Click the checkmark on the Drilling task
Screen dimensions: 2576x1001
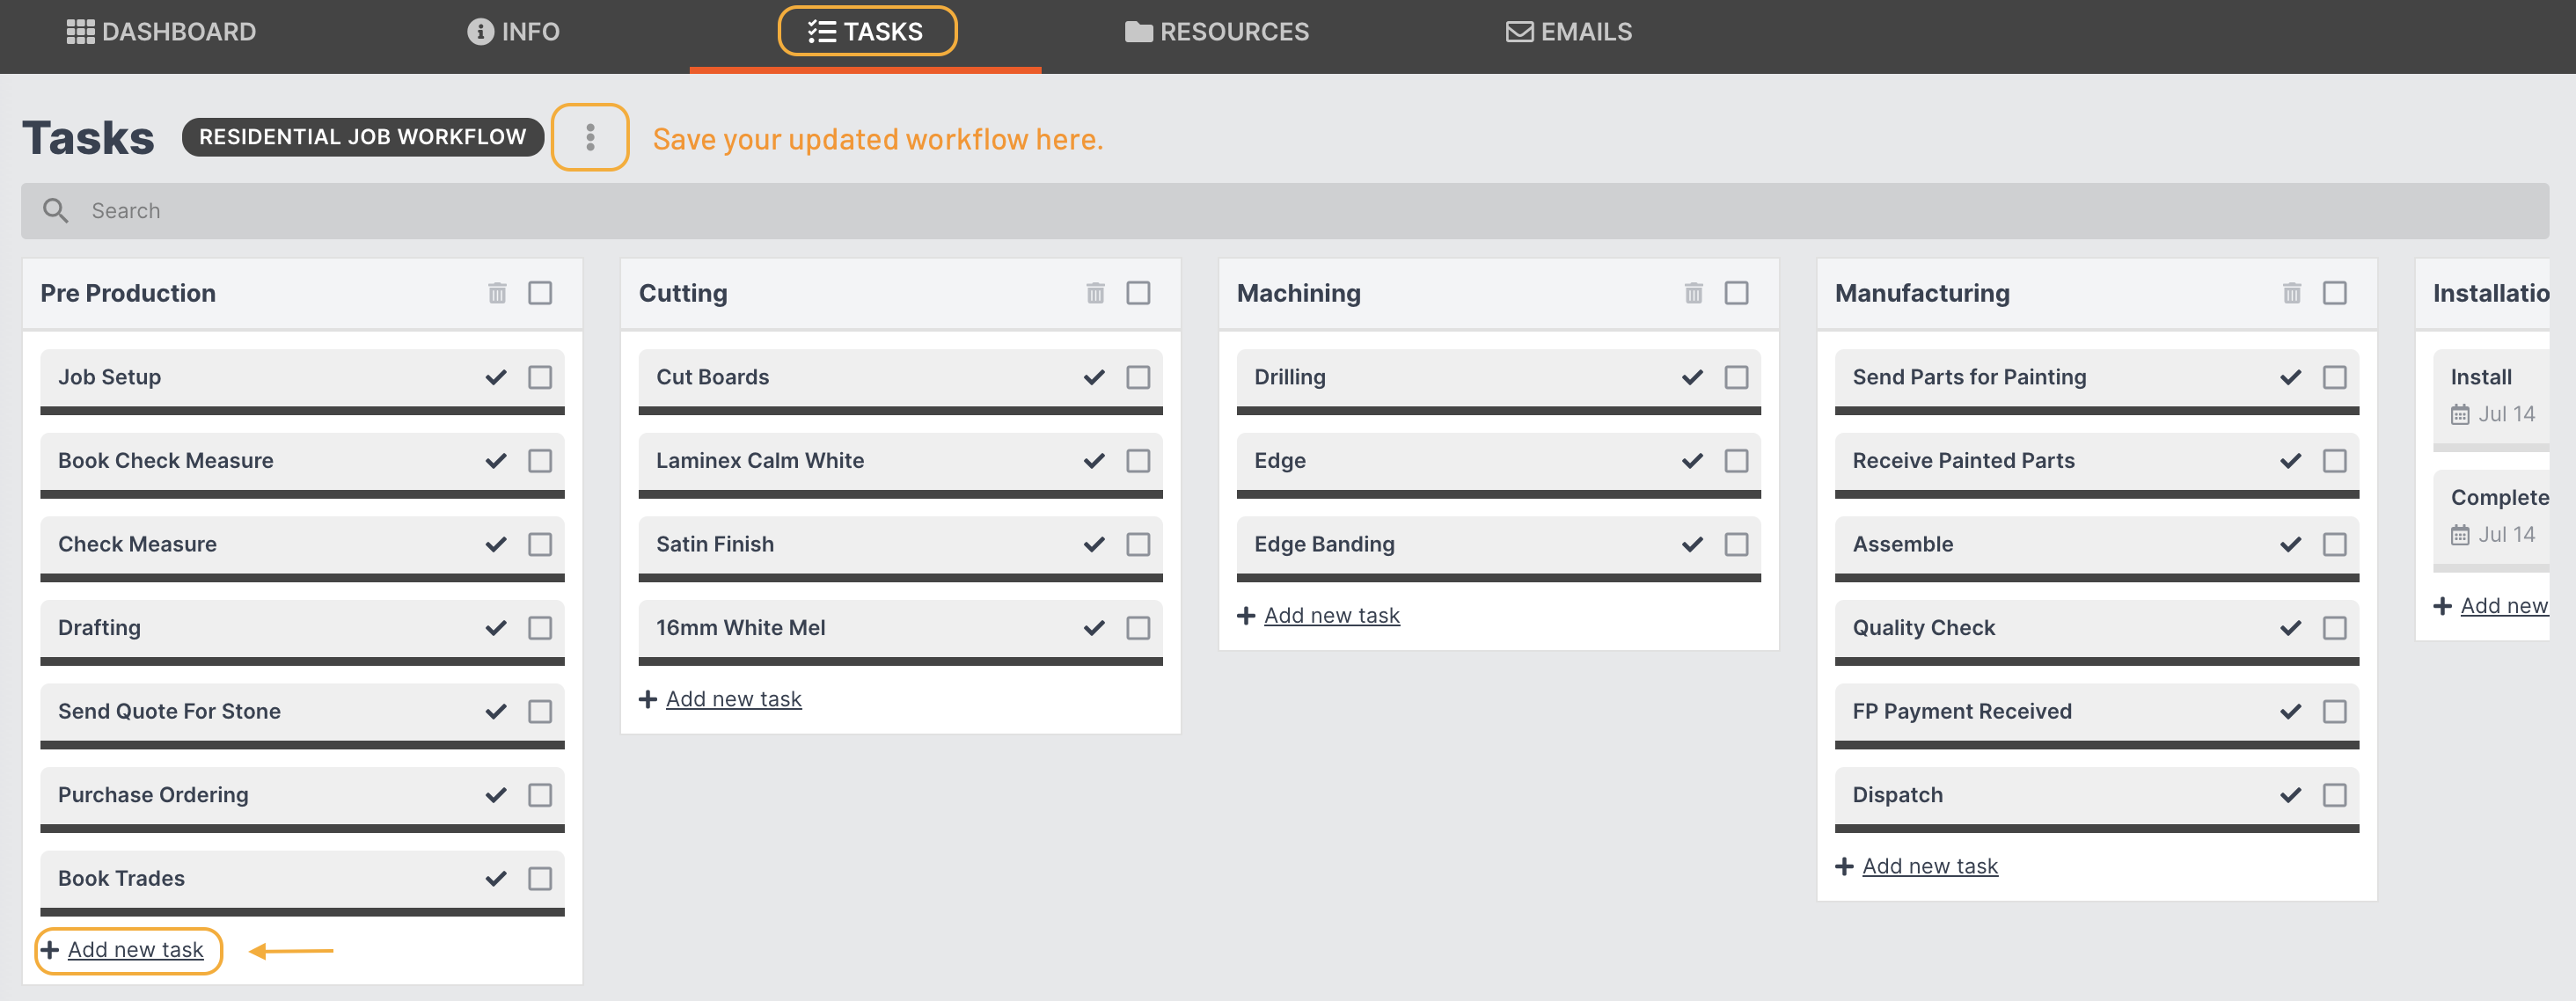tap(1692, 377)
